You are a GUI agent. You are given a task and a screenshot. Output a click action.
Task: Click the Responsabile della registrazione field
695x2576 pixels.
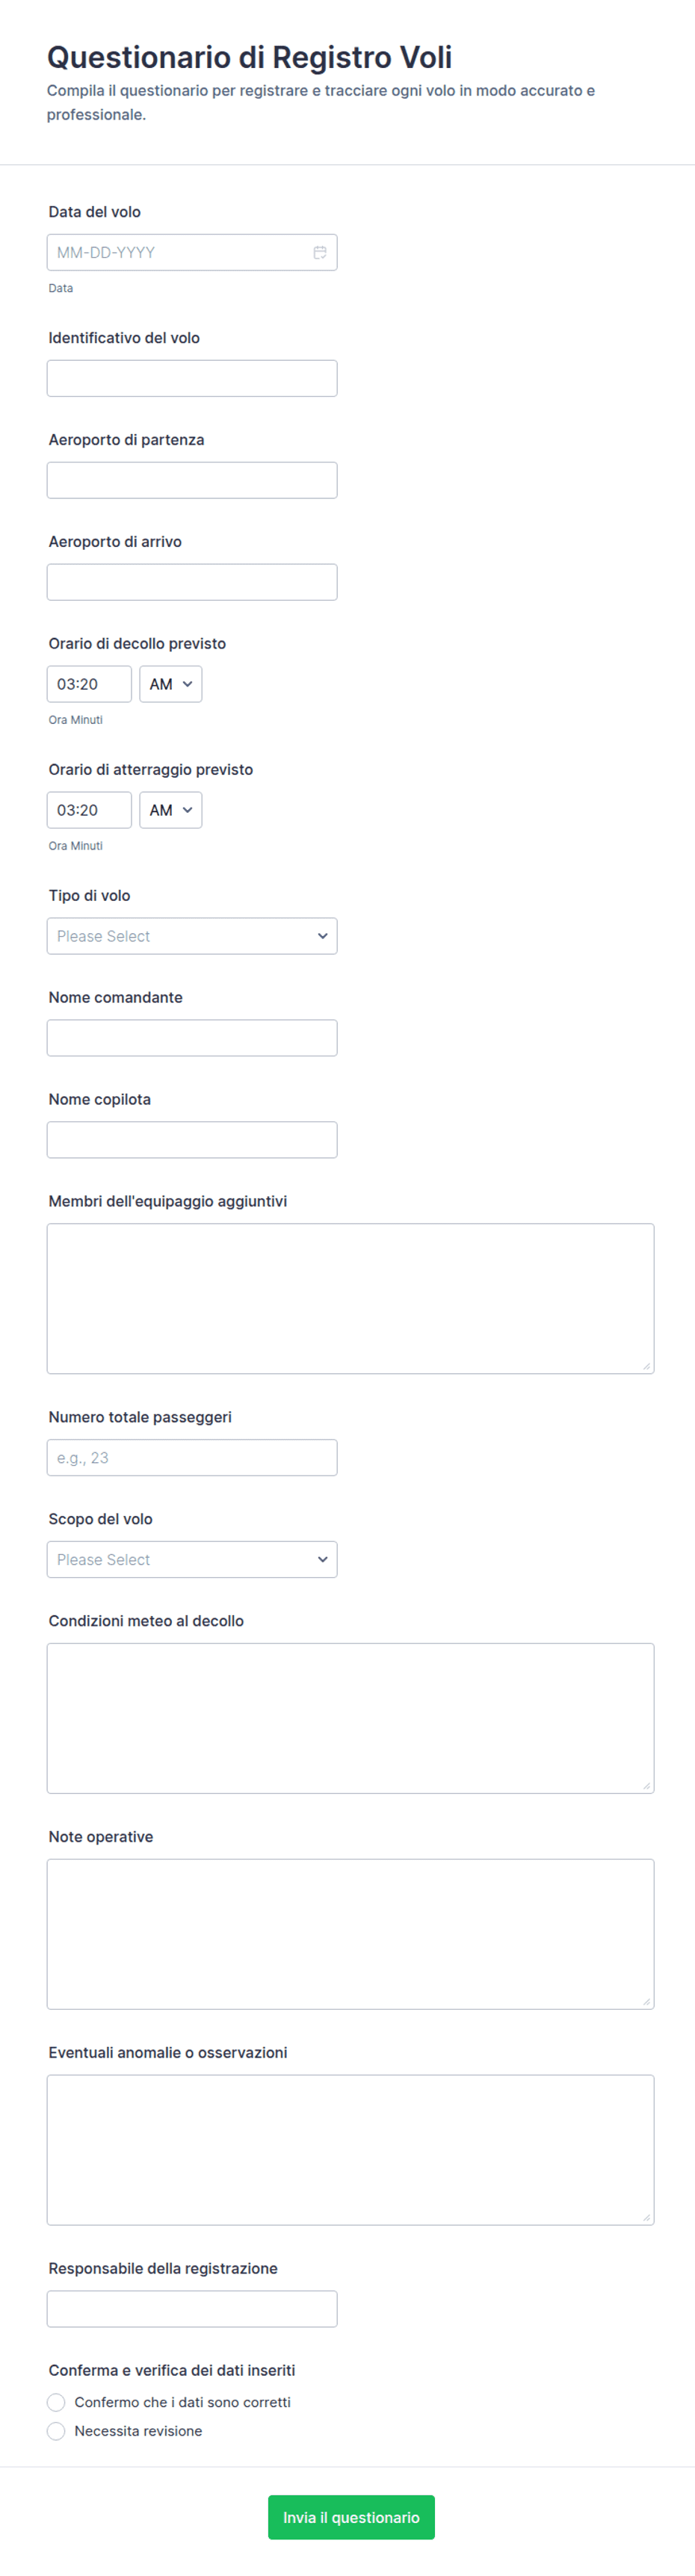click(192, 2310)
